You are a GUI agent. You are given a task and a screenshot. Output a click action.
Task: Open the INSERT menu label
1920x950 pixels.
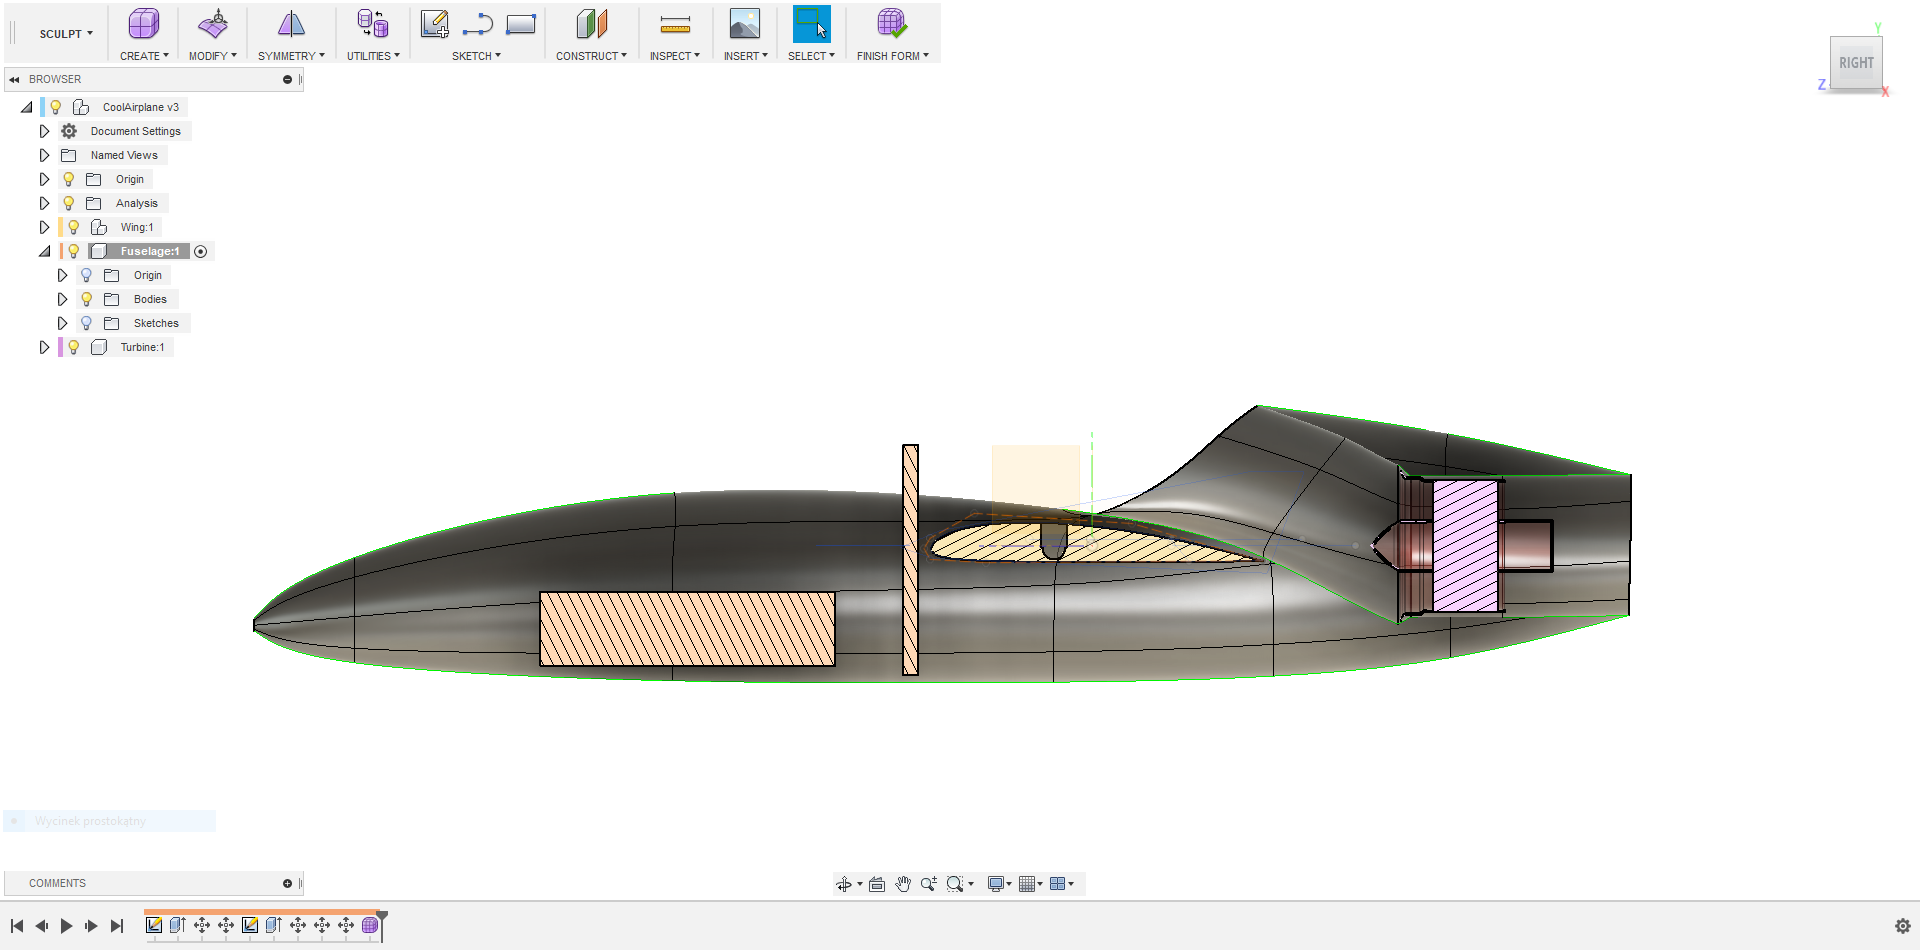point(746,56)
